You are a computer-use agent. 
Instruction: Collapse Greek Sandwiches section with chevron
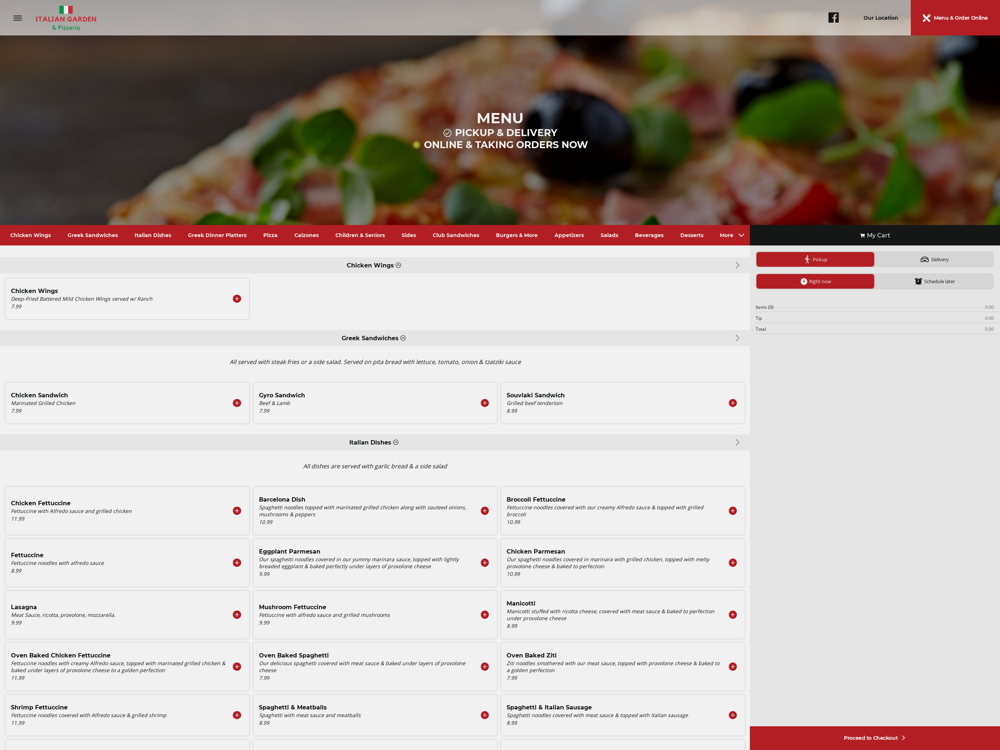click(x=737, y=338)
